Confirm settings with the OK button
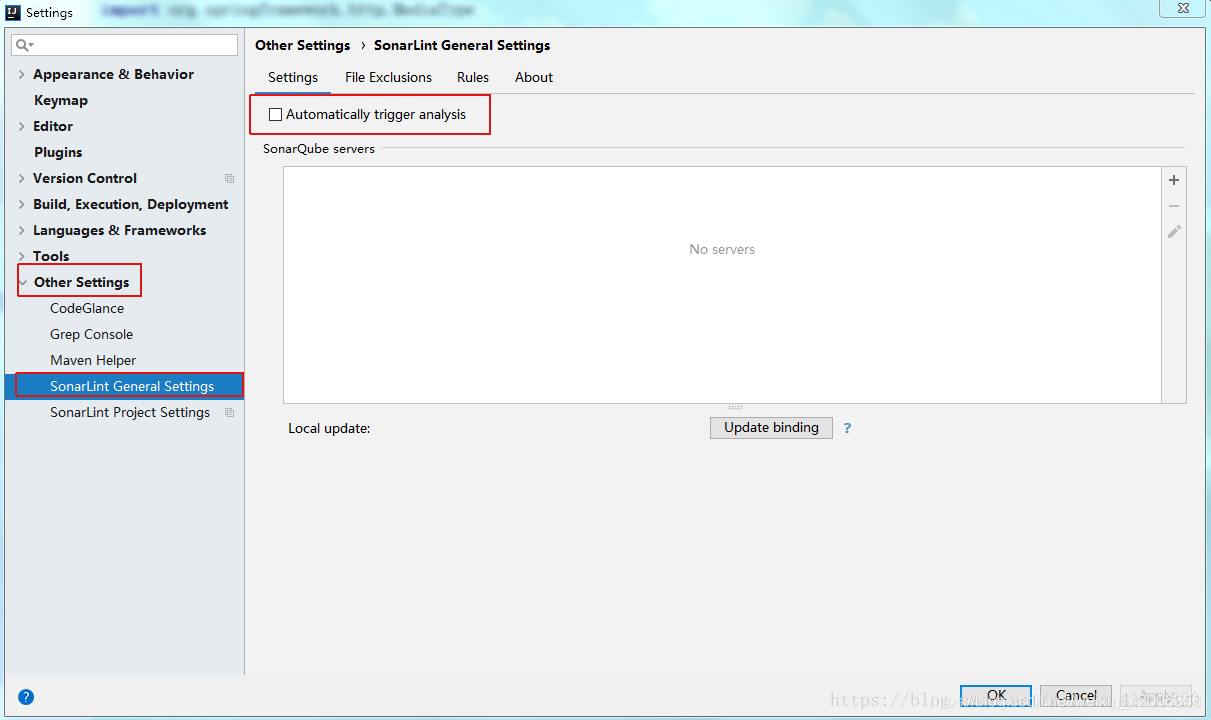 (x=996, y=696)
